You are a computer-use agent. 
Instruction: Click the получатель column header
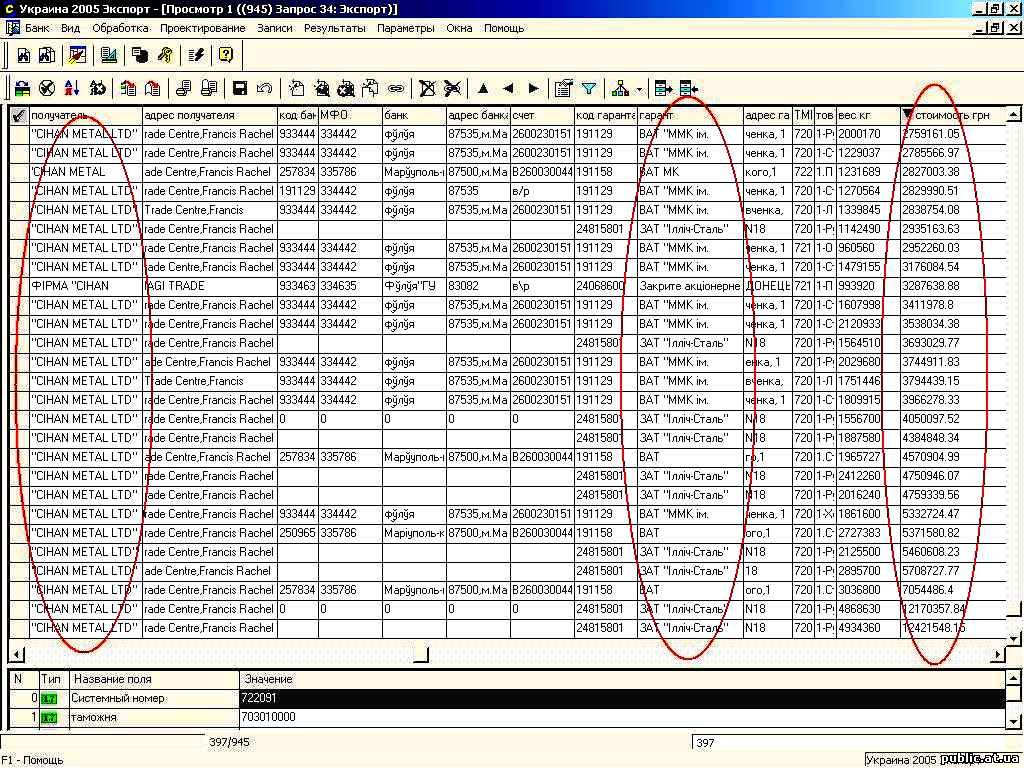(85, 115)
